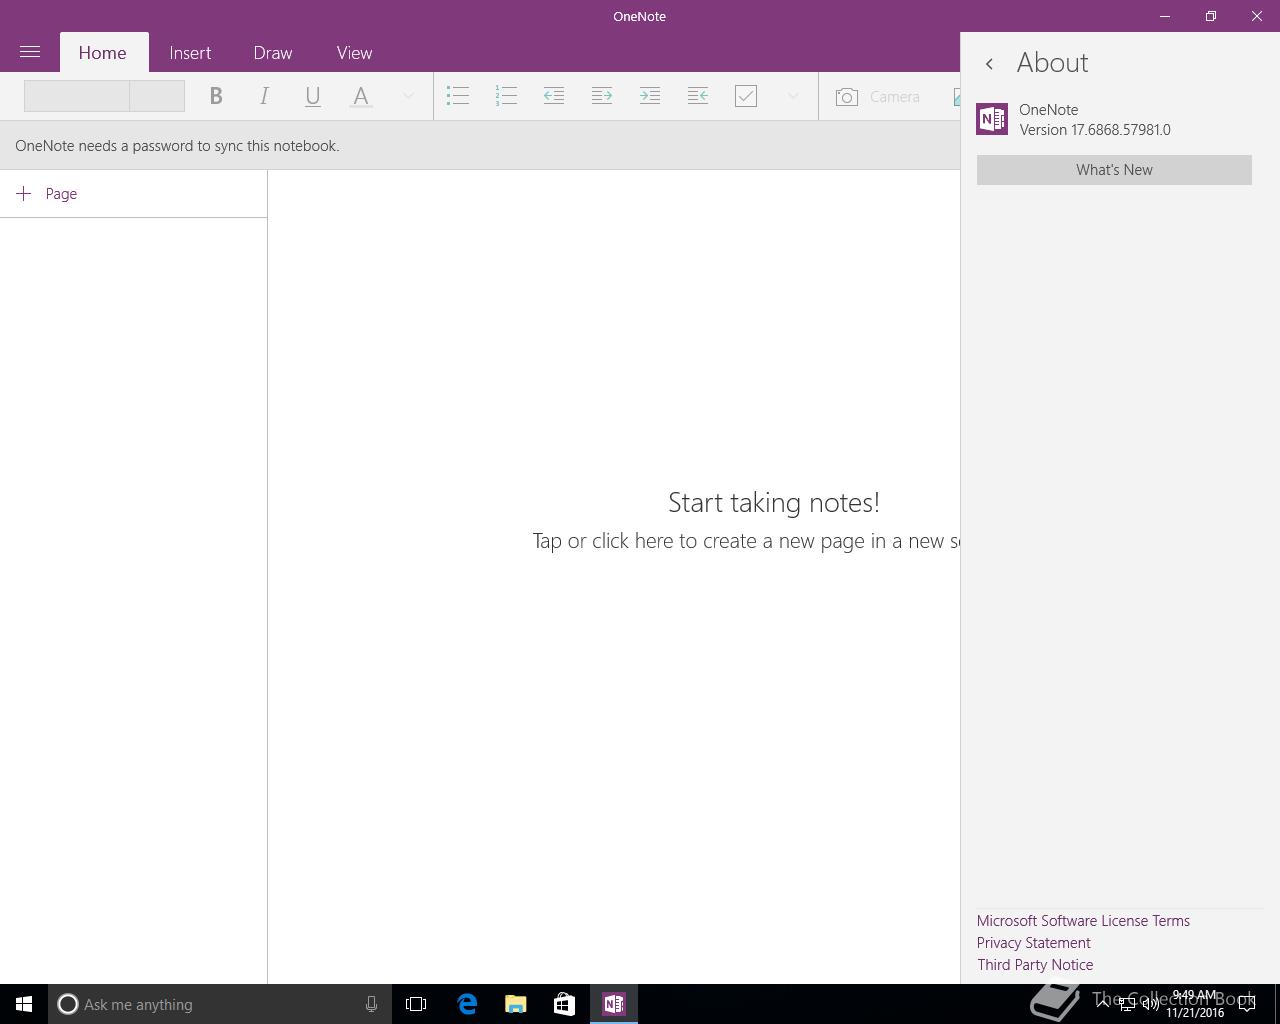Open the Draw tab
The height and width of the screenshot is (1024, 1280).
point(273,53)
